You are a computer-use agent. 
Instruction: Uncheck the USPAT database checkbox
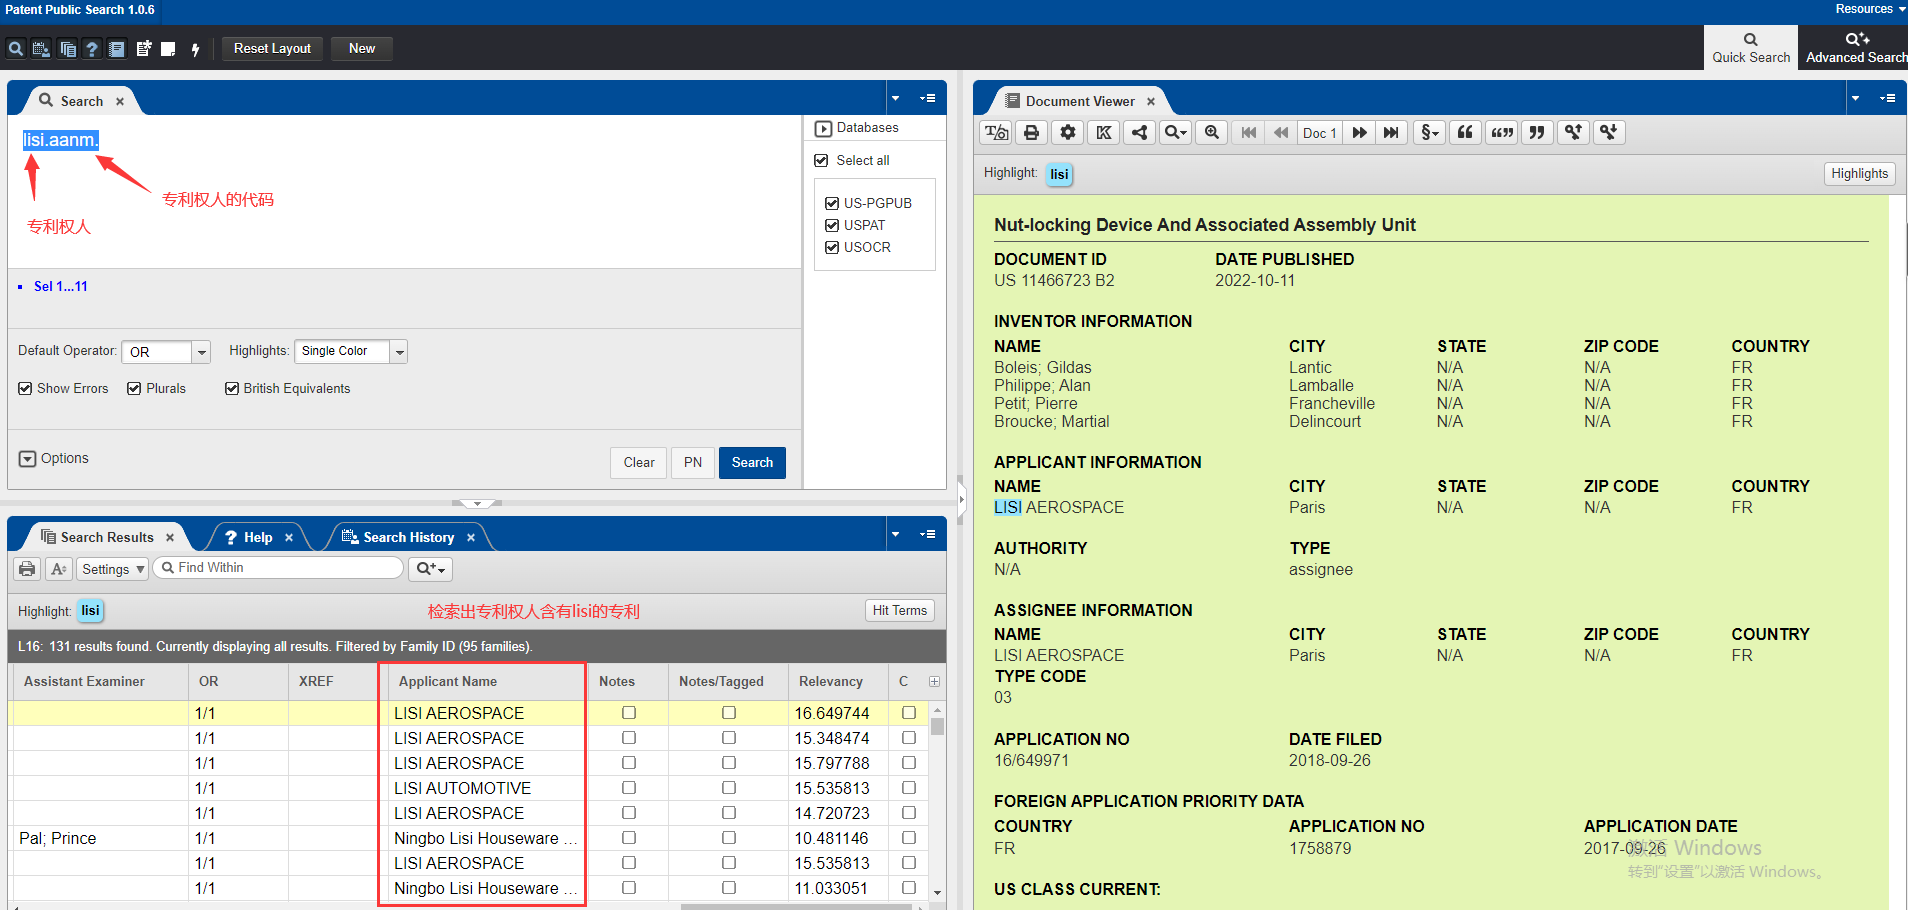tap(831, 225)
